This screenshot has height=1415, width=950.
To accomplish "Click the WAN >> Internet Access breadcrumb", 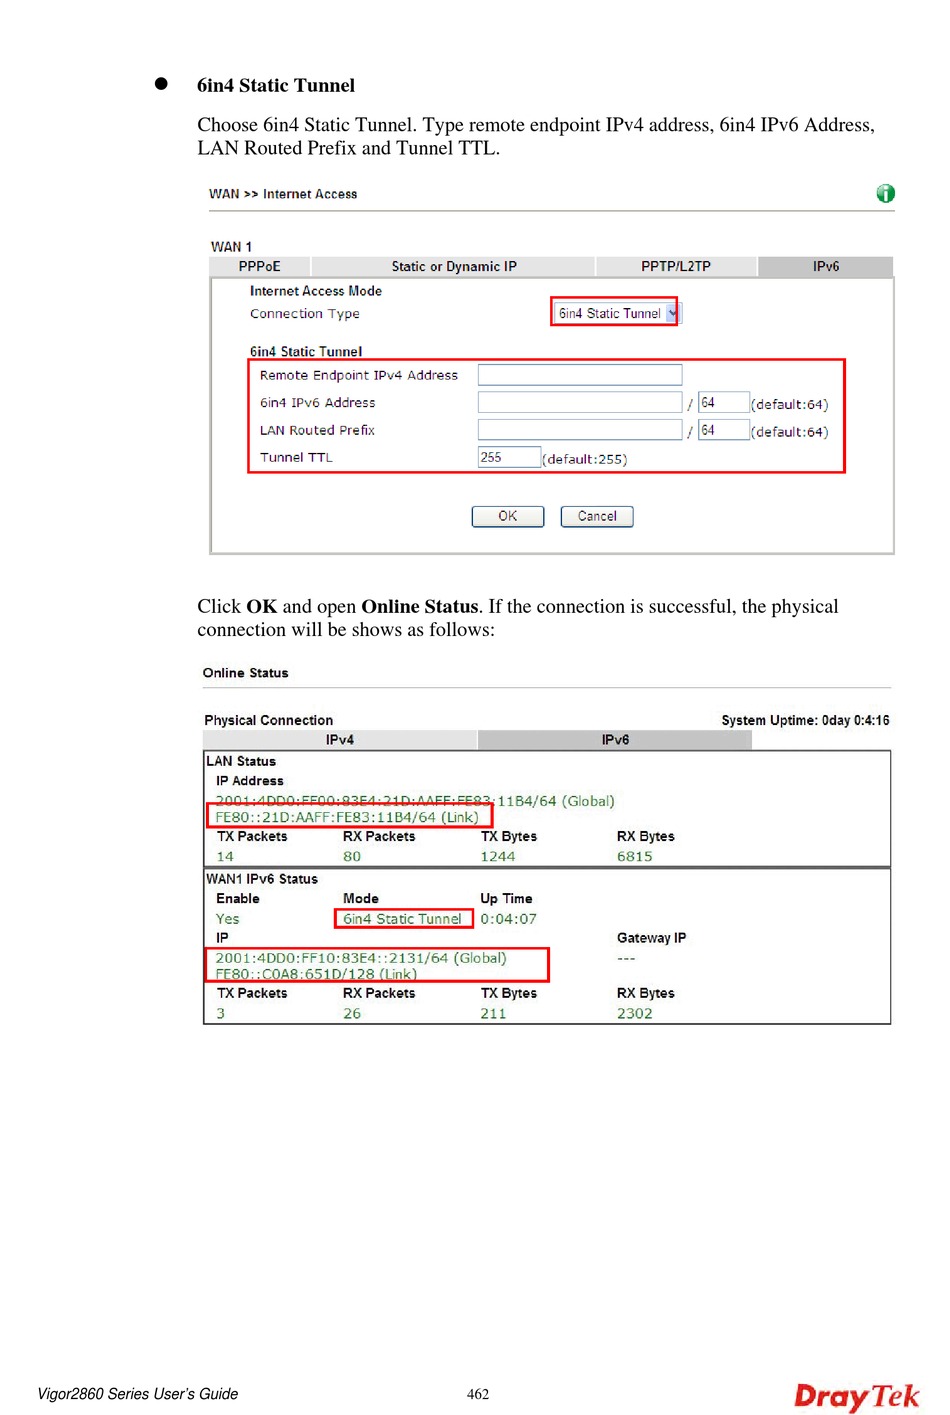I will (283, 194).
